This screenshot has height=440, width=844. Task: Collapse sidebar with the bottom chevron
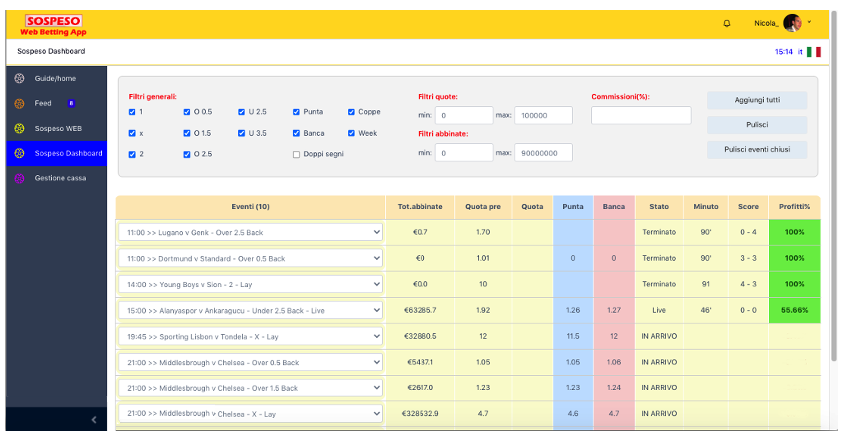tap(94, 419)
